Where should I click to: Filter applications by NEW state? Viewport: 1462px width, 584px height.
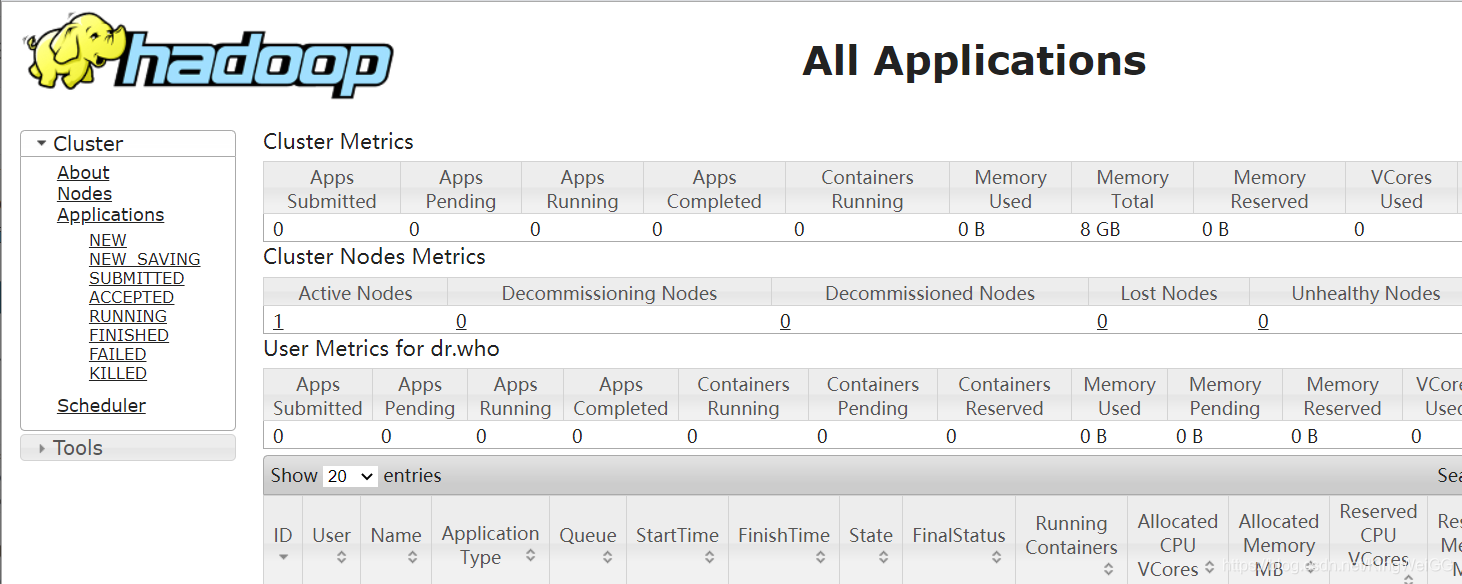(x=108, y=240)
